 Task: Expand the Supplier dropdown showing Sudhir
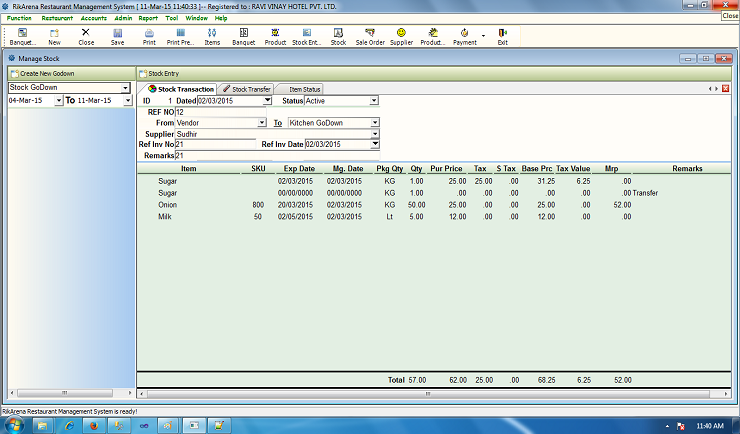coord(375,133)
